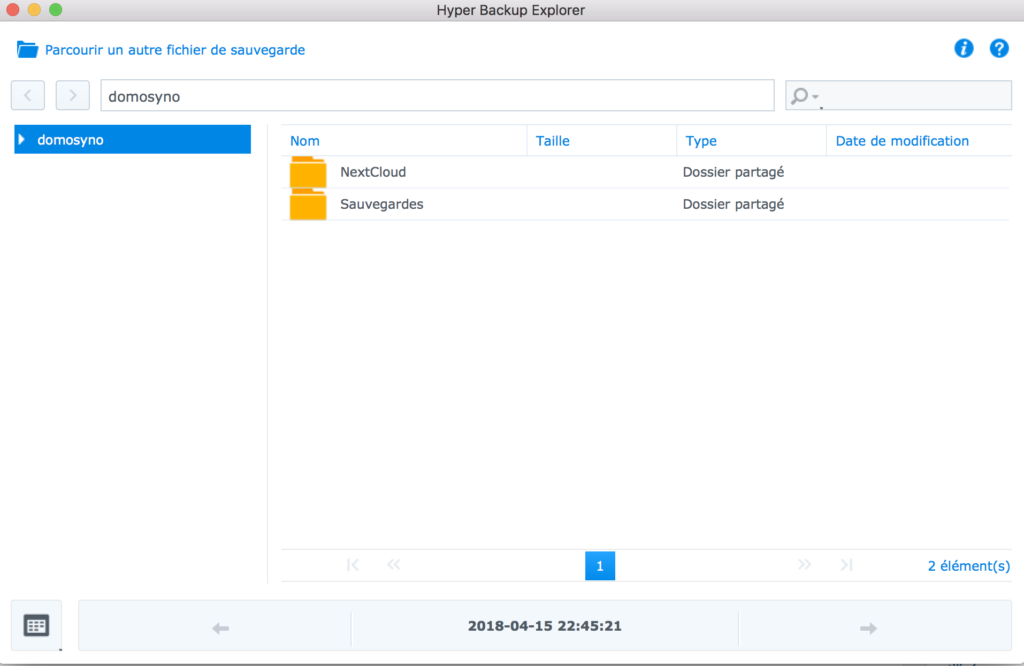Sort by Date de modification column

(x=902, y=141)
